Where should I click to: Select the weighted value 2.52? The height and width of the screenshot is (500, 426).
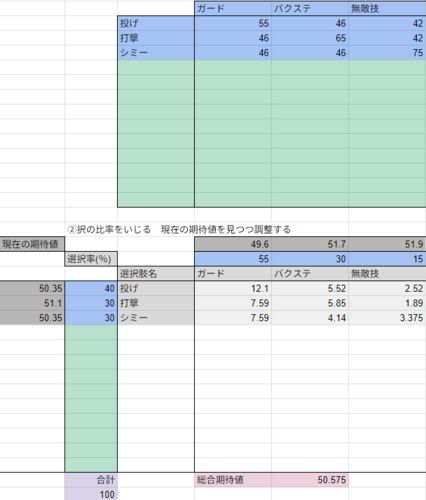[387, 288]
